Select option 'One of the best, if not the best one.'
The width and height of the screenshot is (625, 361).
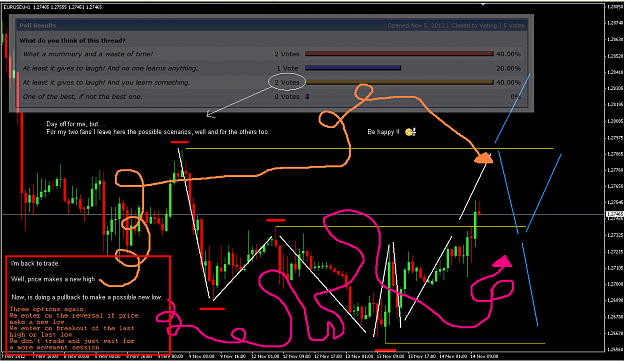pos(83,96)
